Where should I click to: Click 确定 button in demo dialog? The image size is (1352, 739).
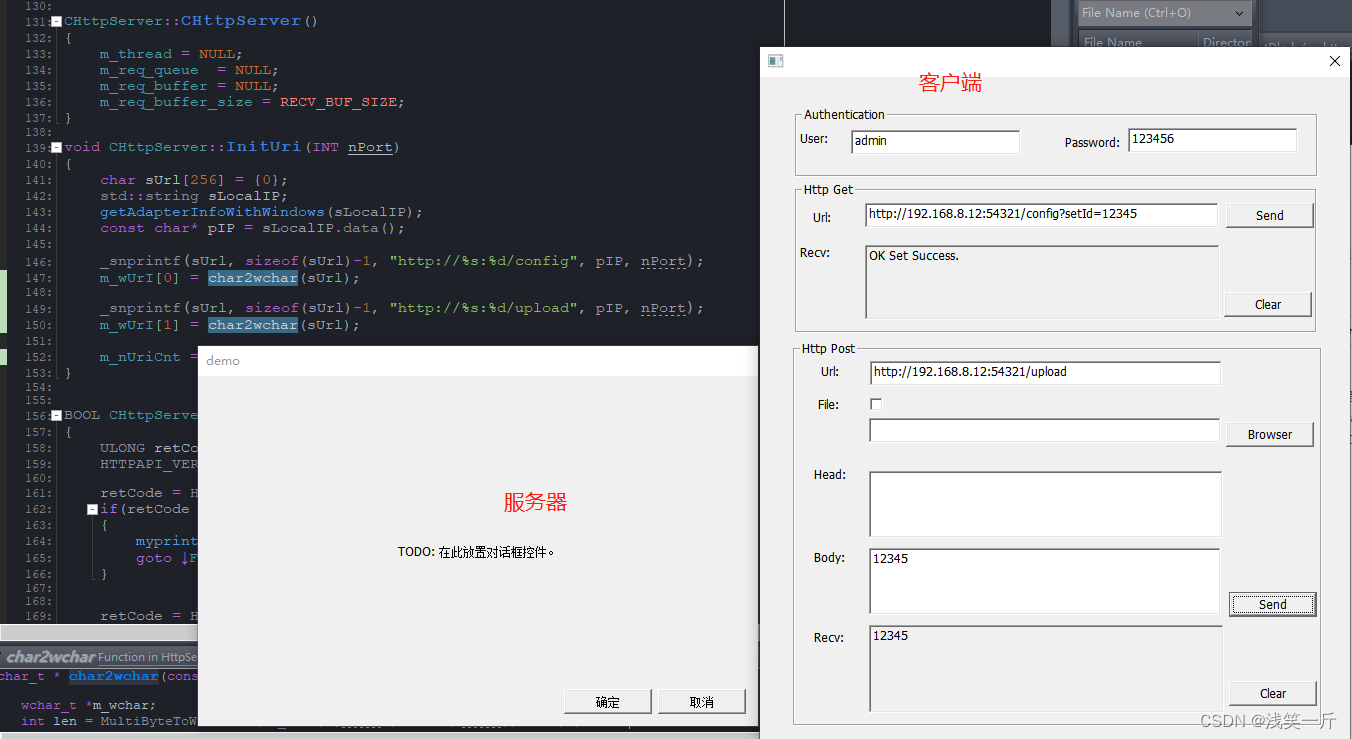607,702
